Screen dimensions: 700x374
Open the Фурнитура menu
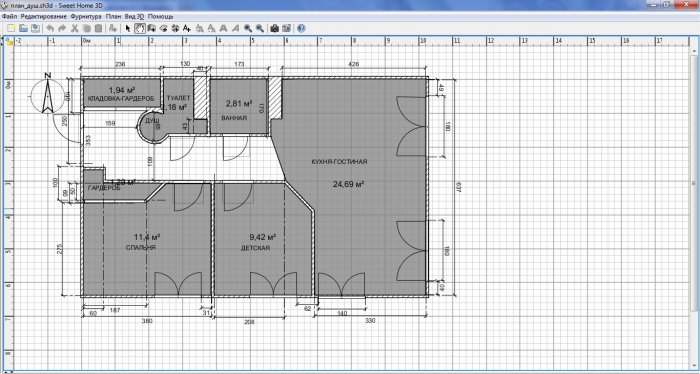pos(86,17)
